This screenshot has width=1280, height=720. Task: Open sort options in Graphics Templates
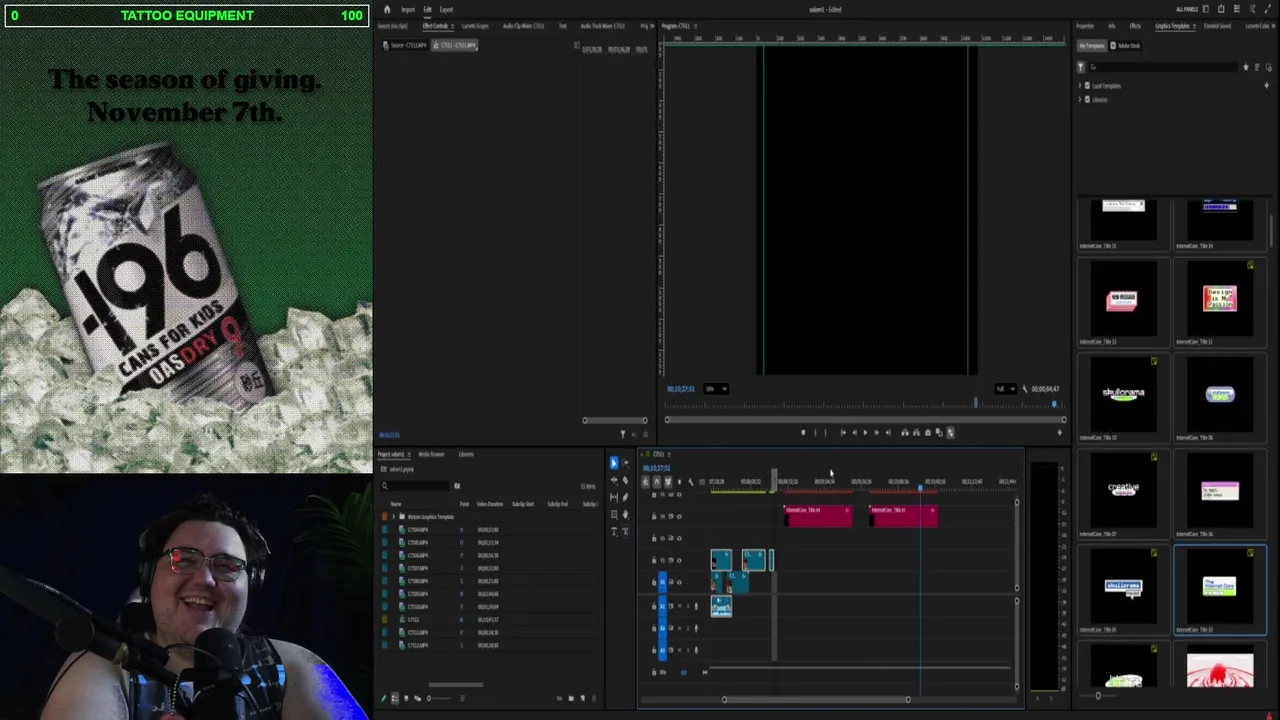(1257, 67)
